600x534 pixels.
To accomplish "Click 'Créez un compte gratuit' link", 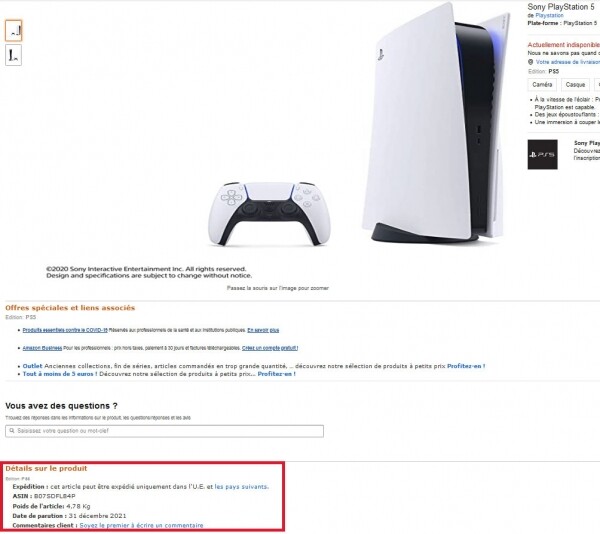I will pyautogui.click(x=270, y=348).
